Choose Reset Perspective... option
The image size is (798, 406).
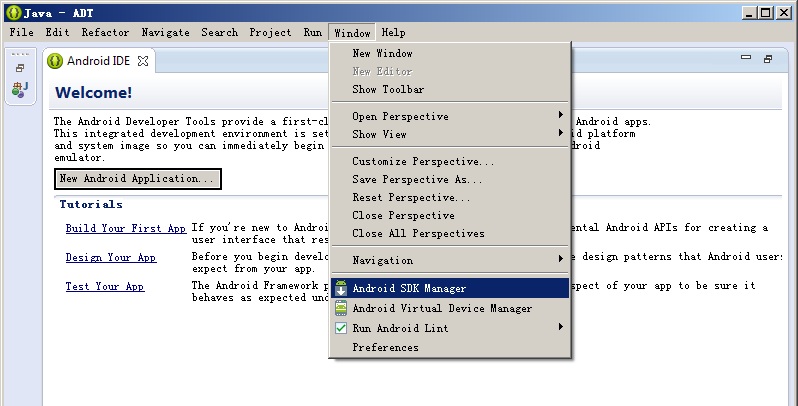click(x=450, y=197)
